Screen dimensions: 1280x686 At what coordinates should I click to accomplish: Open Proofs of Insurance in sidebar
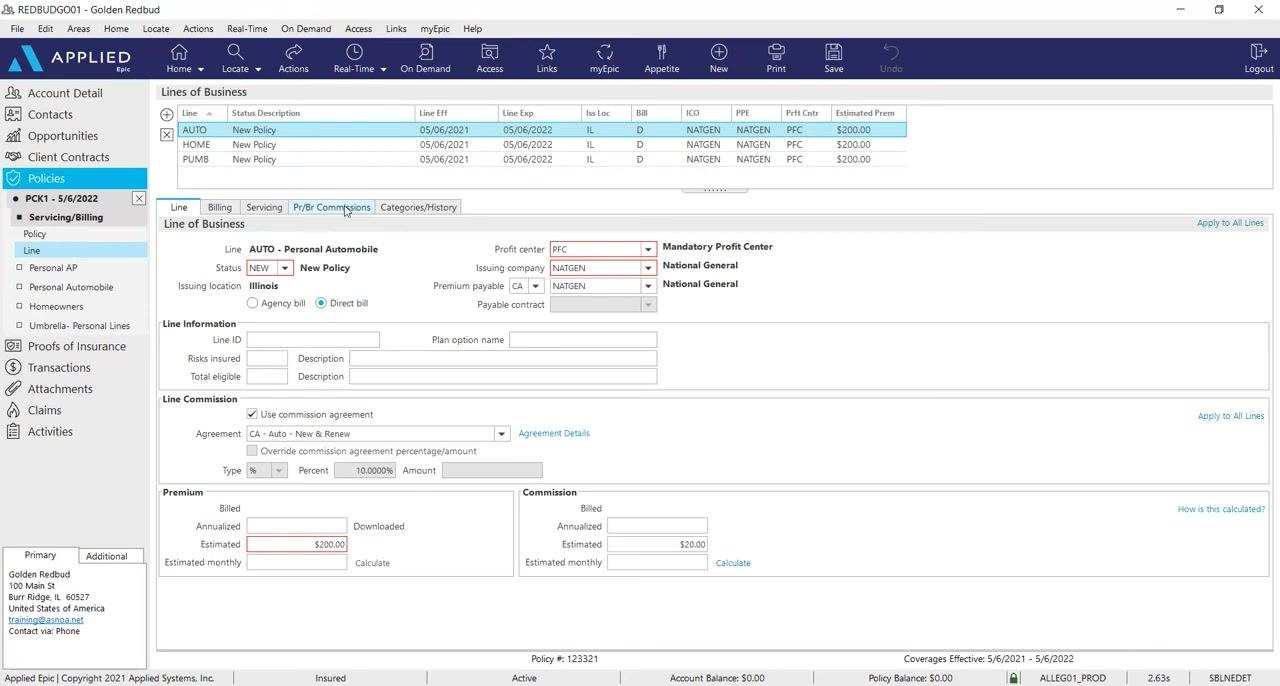pyautogui.click(x=76, y=346)
